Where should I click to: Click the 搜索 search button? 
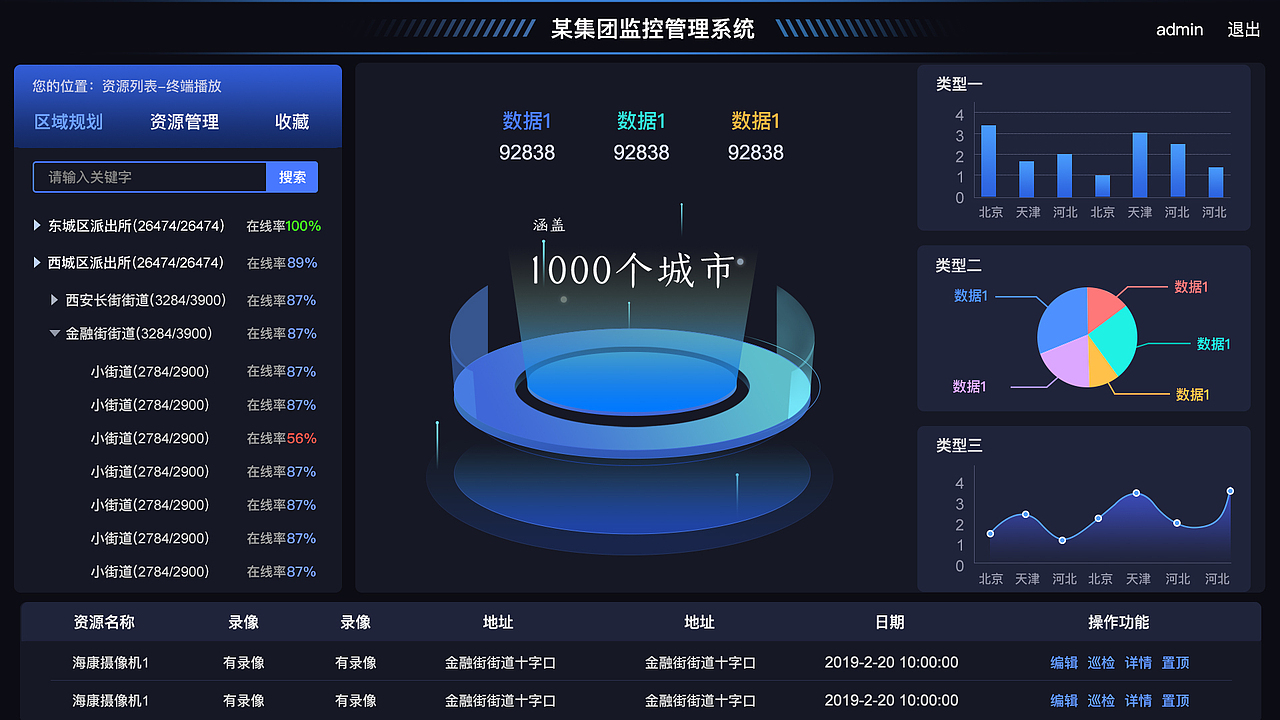[x=291, y=177]
